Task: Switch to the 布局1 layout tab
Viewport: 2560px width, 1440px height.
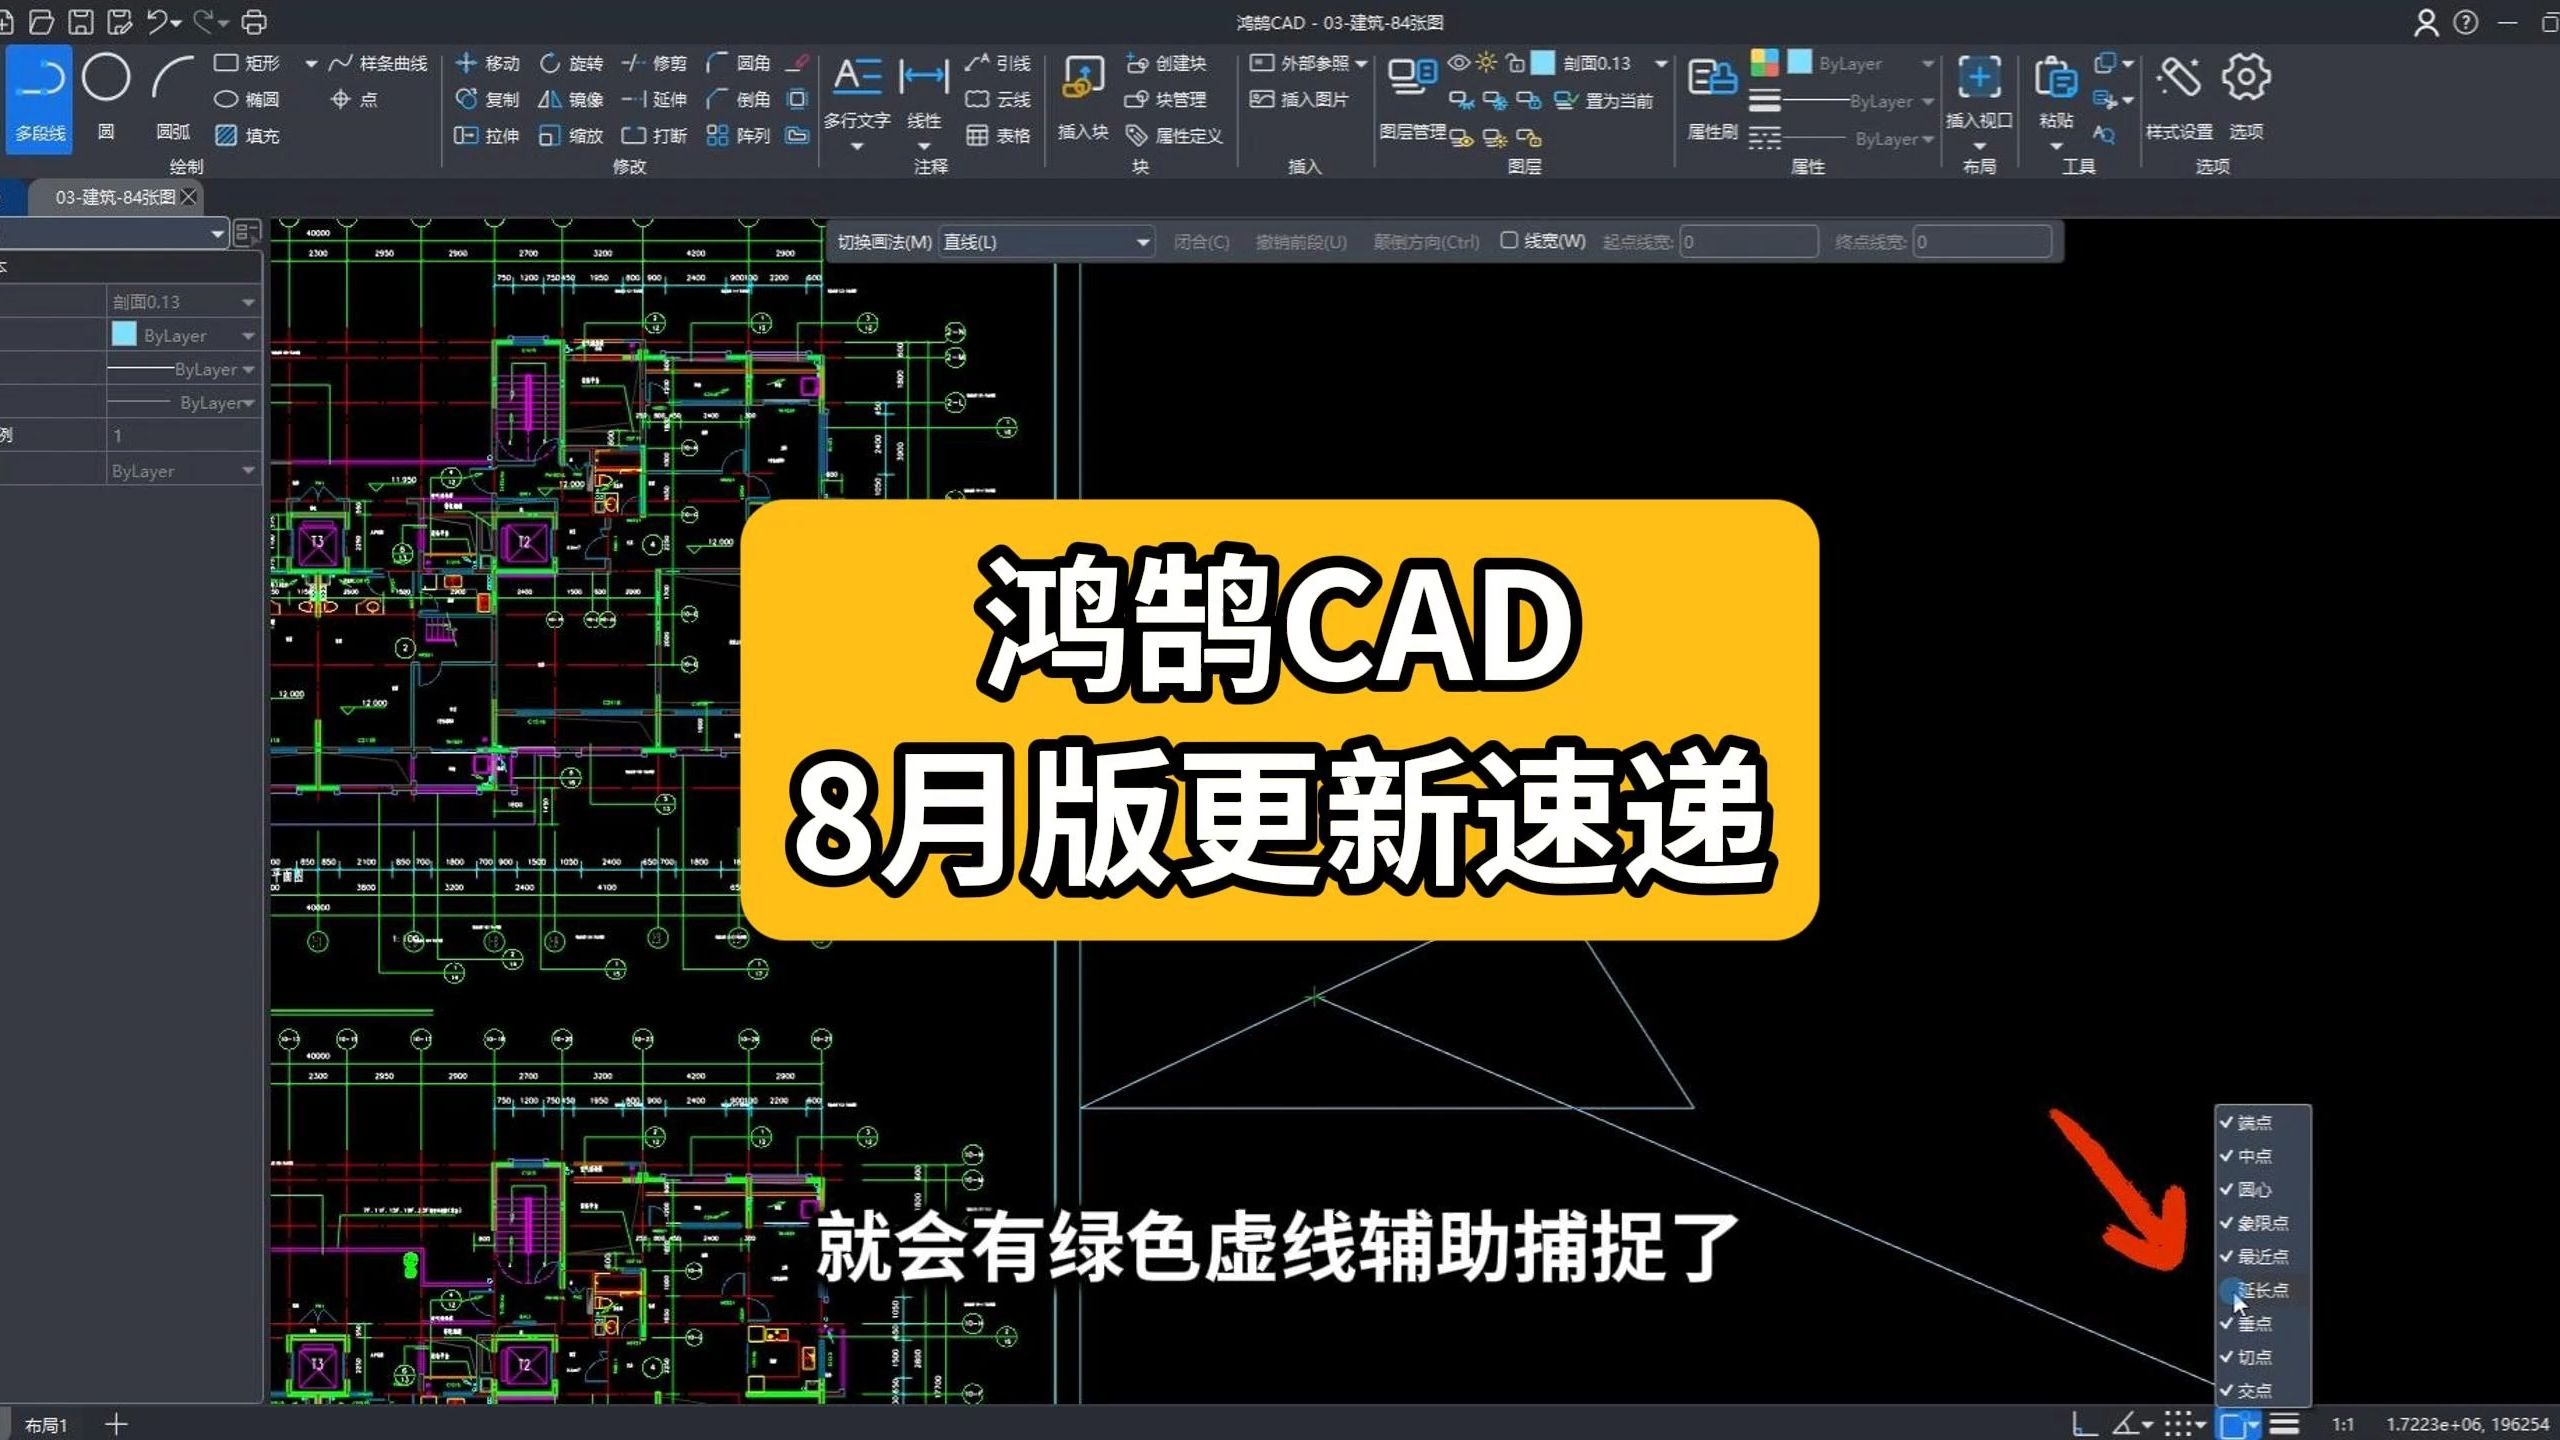Action: 46,1425
